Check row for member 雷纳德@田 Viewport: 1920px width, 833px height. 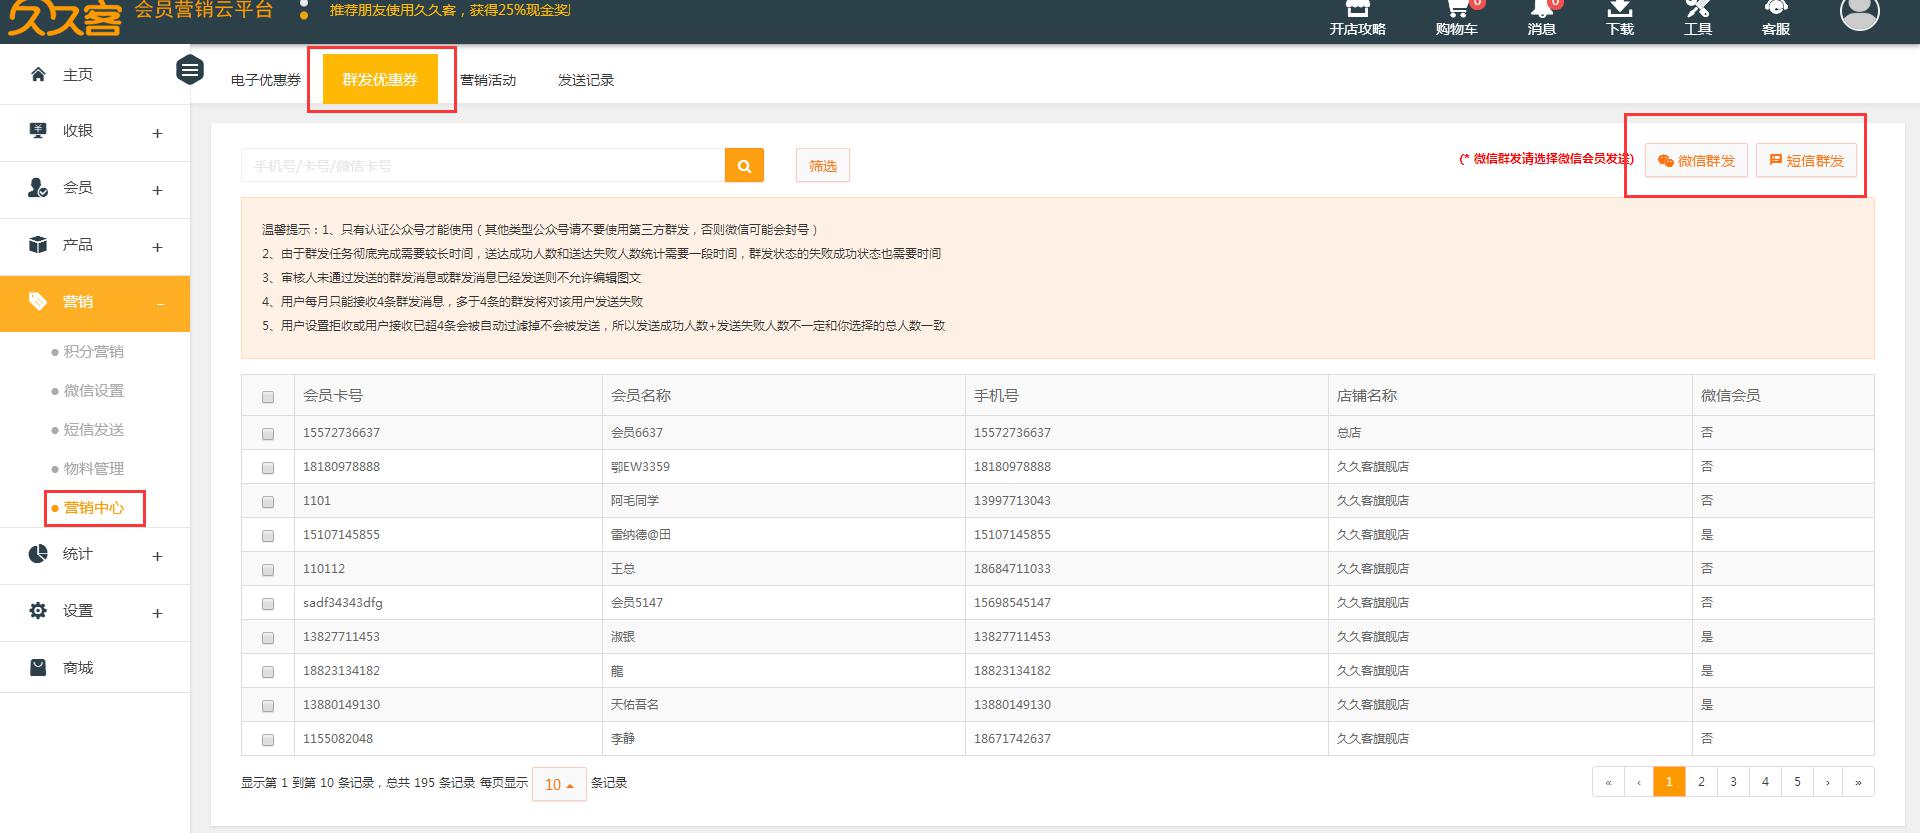point(268,536)
